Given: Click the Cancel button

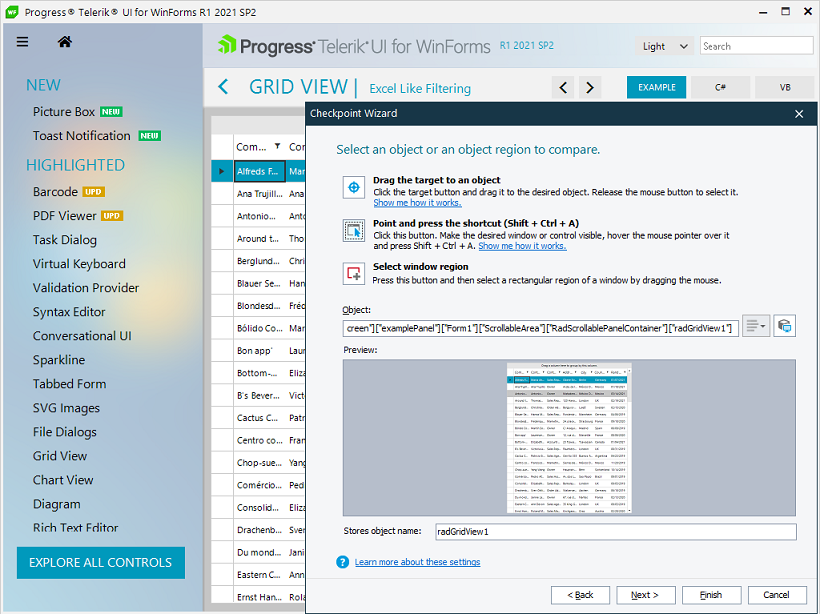Looking at the screenshot, I should (x=777, y=595).
